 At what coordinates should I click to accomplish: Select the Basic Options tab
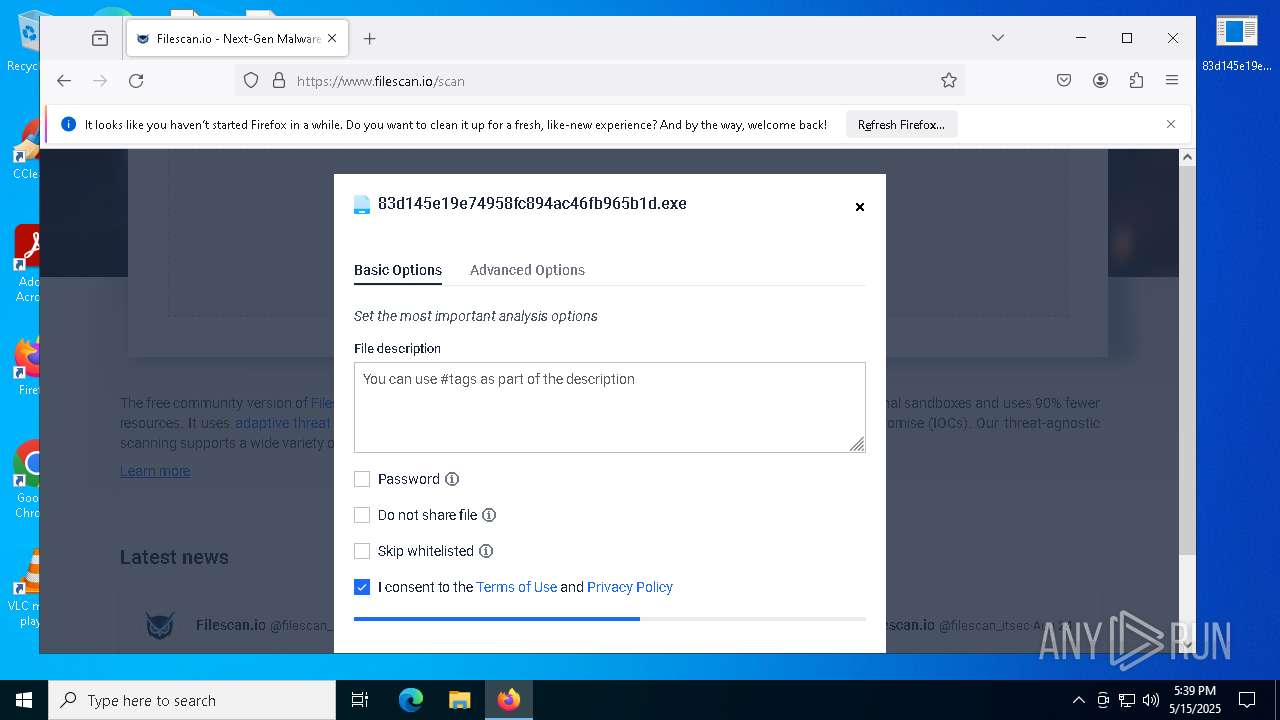pos(398,270)
